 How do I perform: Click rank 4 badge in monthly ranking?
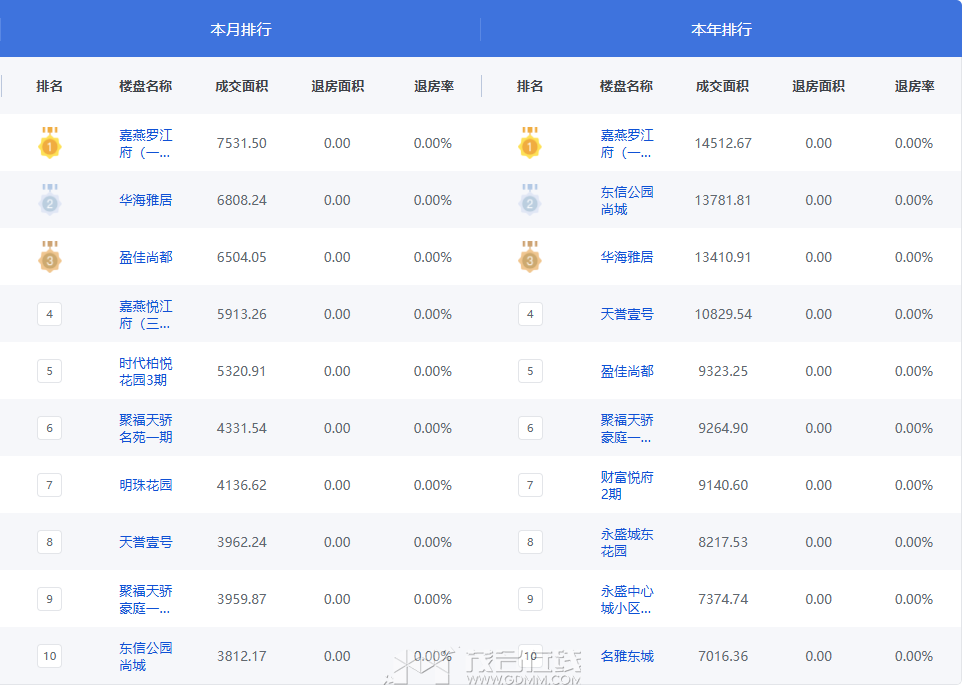49,314
